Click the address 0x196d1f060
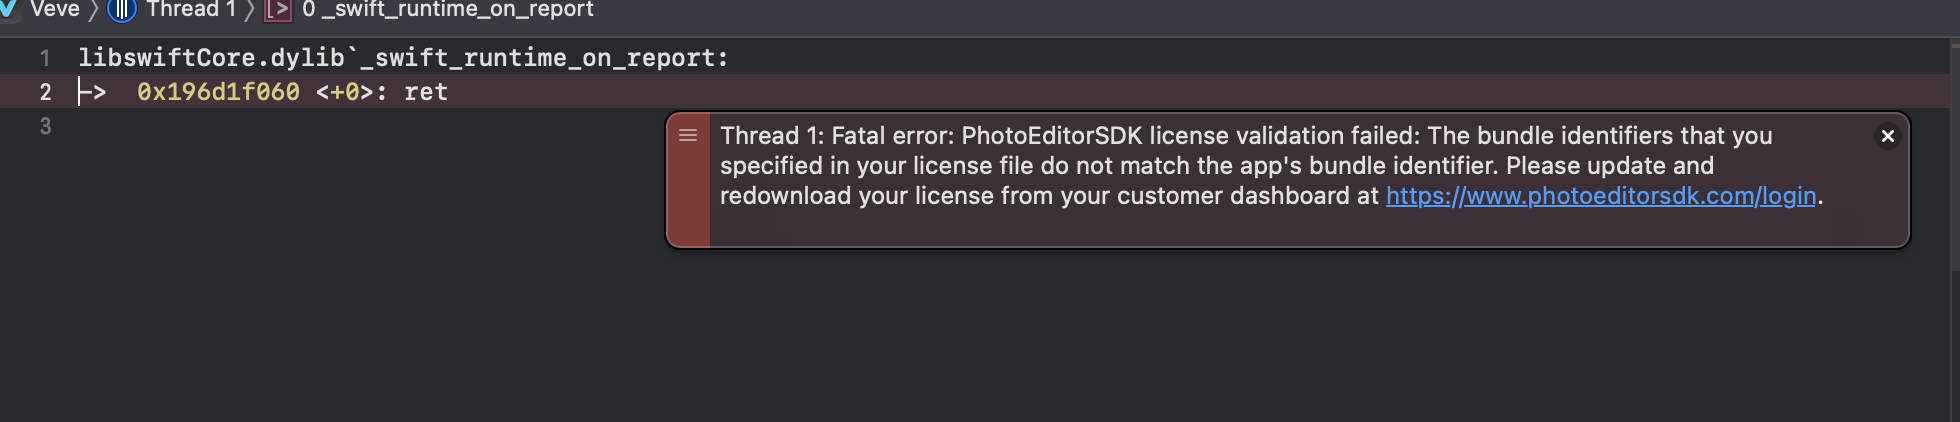1960x422 pixels. [218, 92]
